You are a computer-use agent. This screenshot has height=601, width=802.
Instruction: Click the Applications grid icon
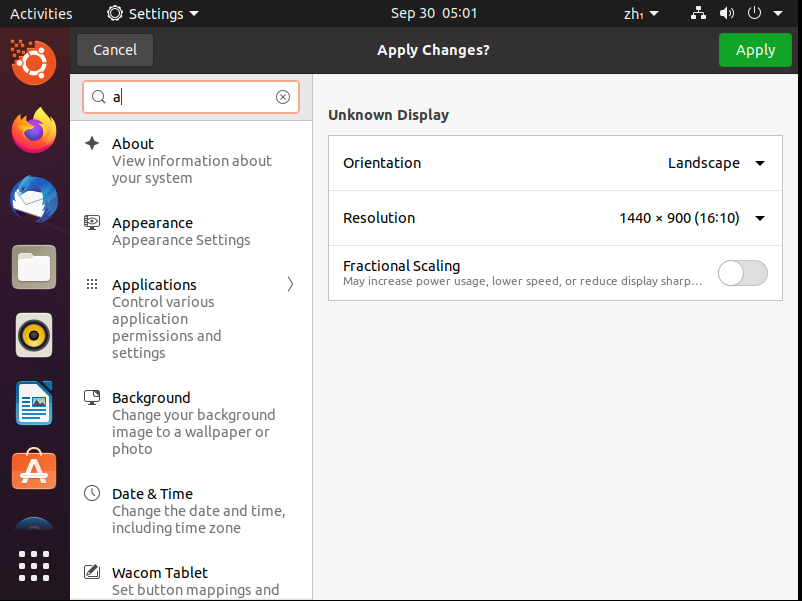[x=92, y=284]
